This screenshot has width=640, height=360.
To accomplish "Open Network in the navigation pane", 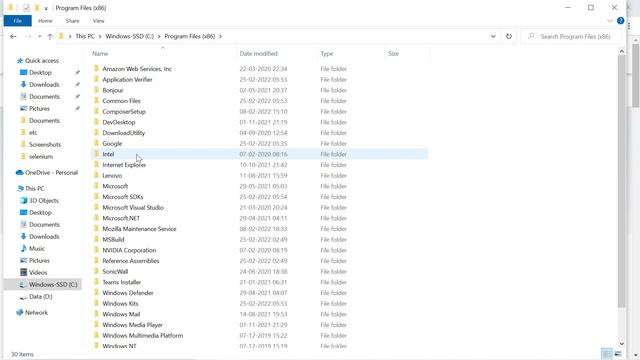I will (36, 313).
